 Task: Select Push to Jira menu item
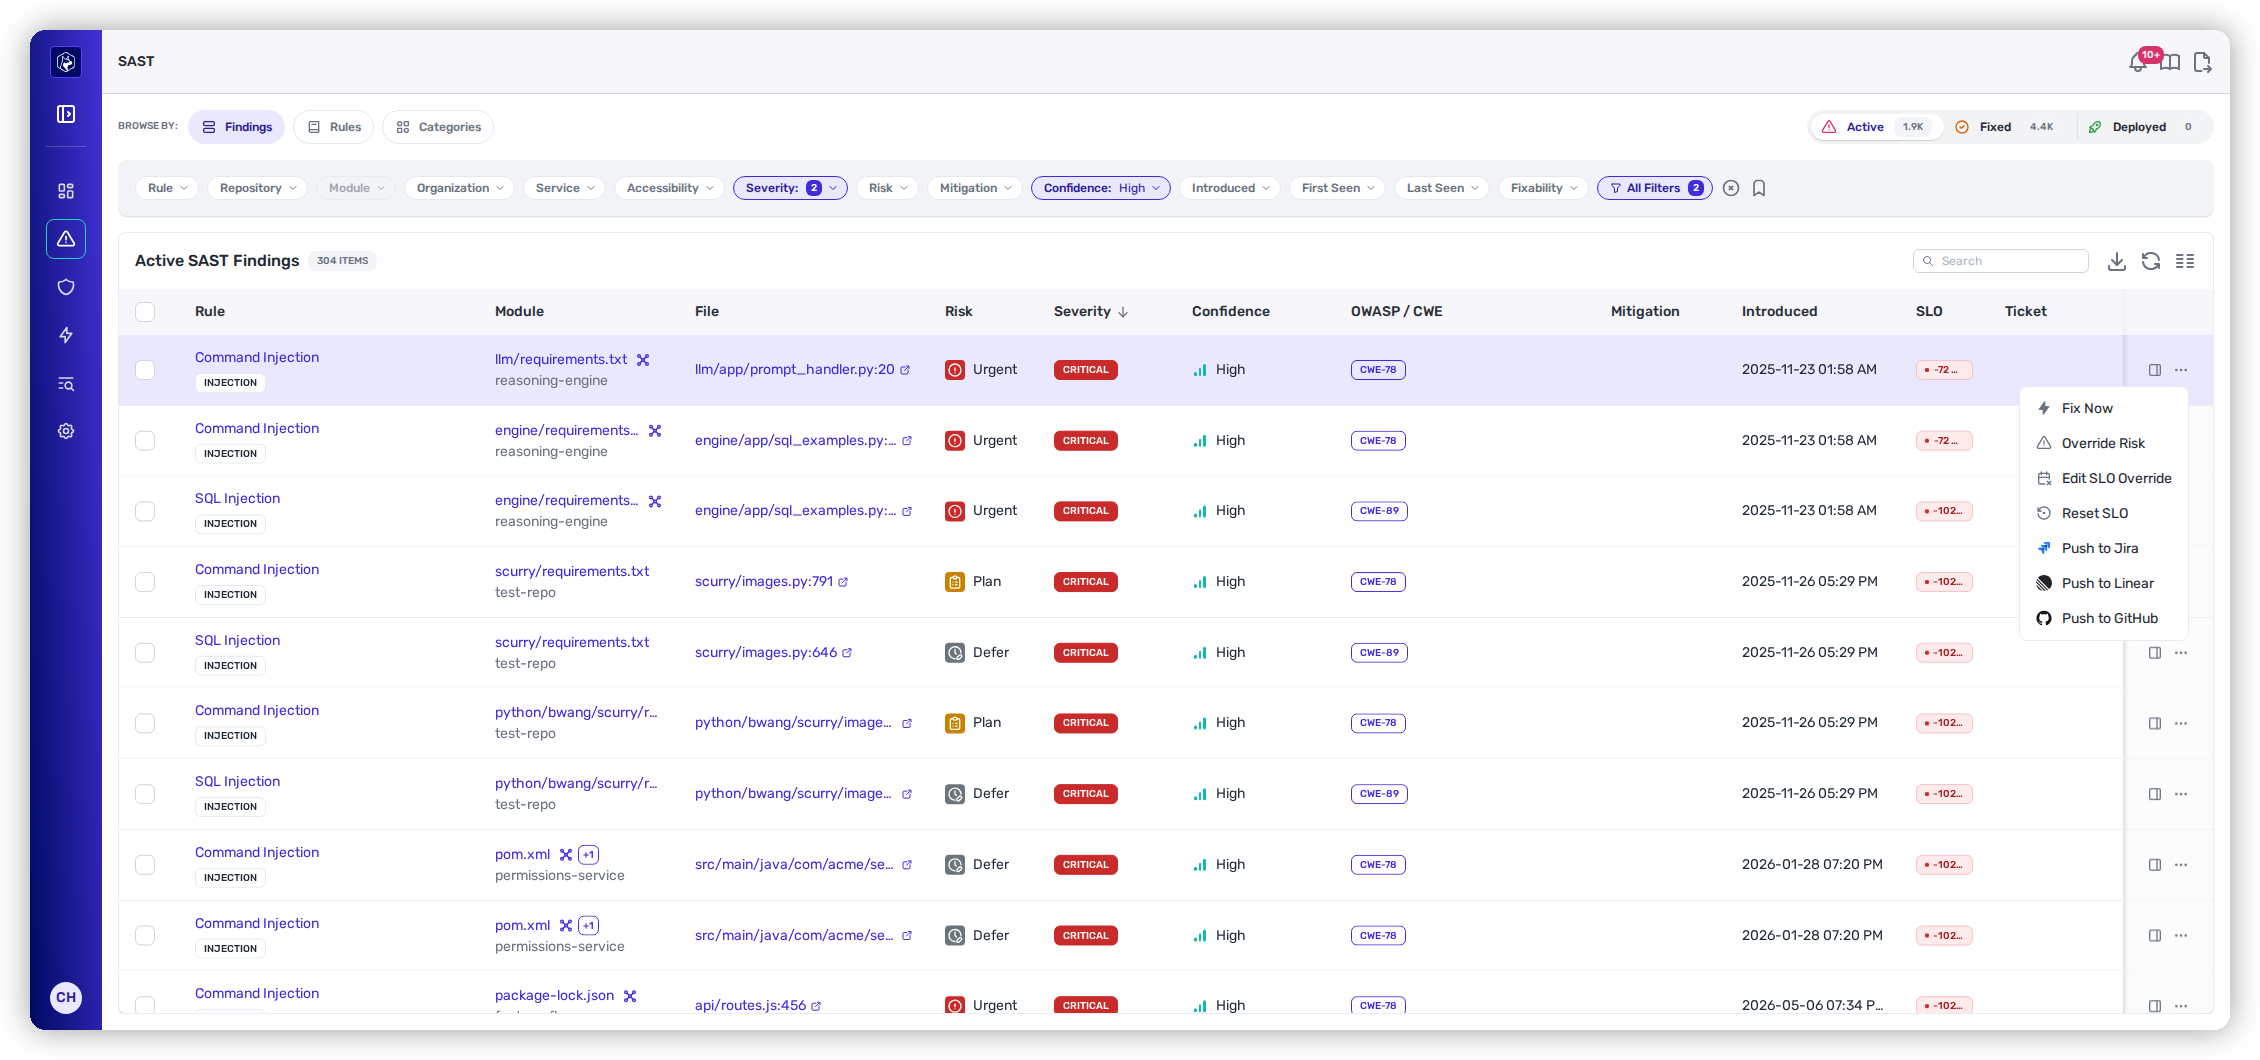pos(2104,548)
